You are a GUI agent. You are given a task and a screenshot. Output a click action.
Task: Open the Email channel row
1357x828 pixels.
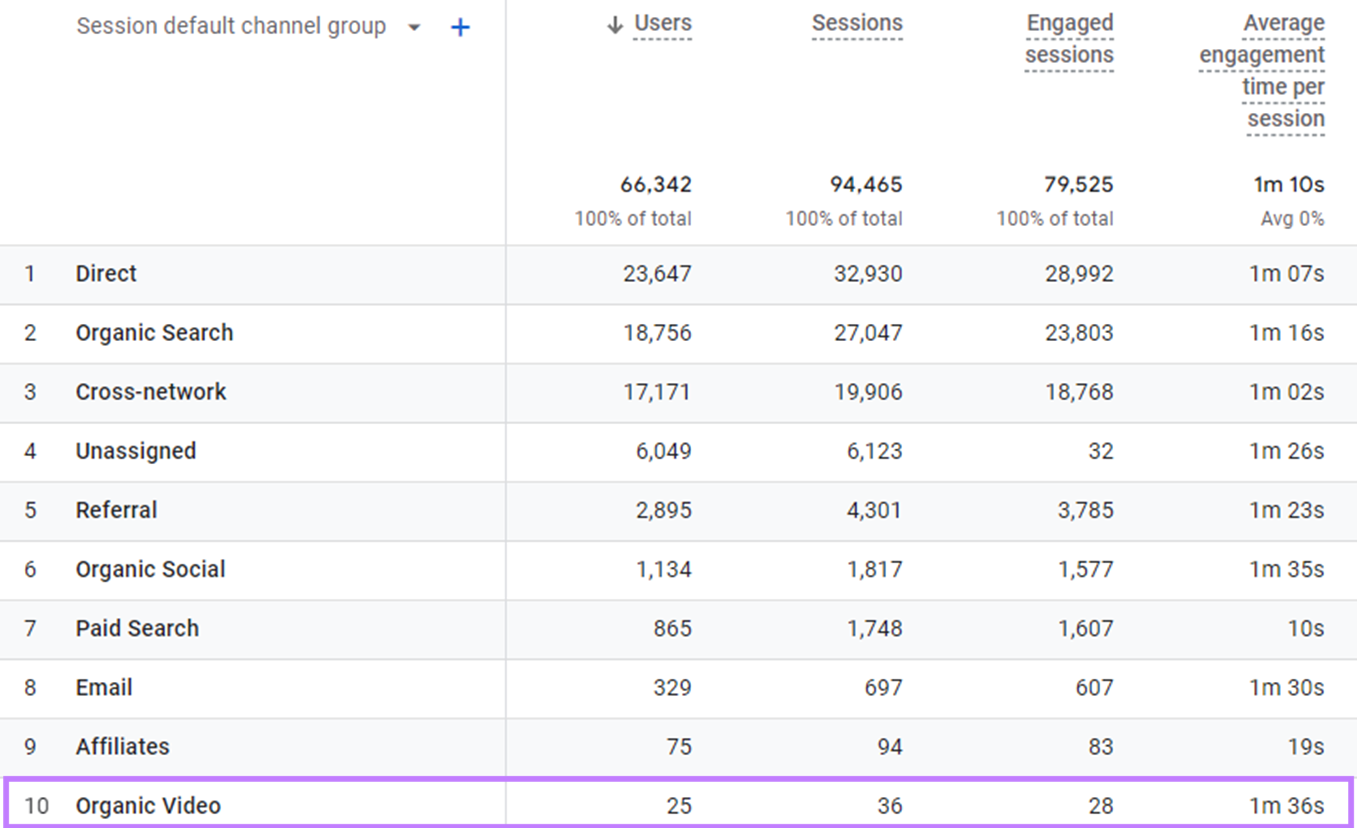[x=102, y=687]
